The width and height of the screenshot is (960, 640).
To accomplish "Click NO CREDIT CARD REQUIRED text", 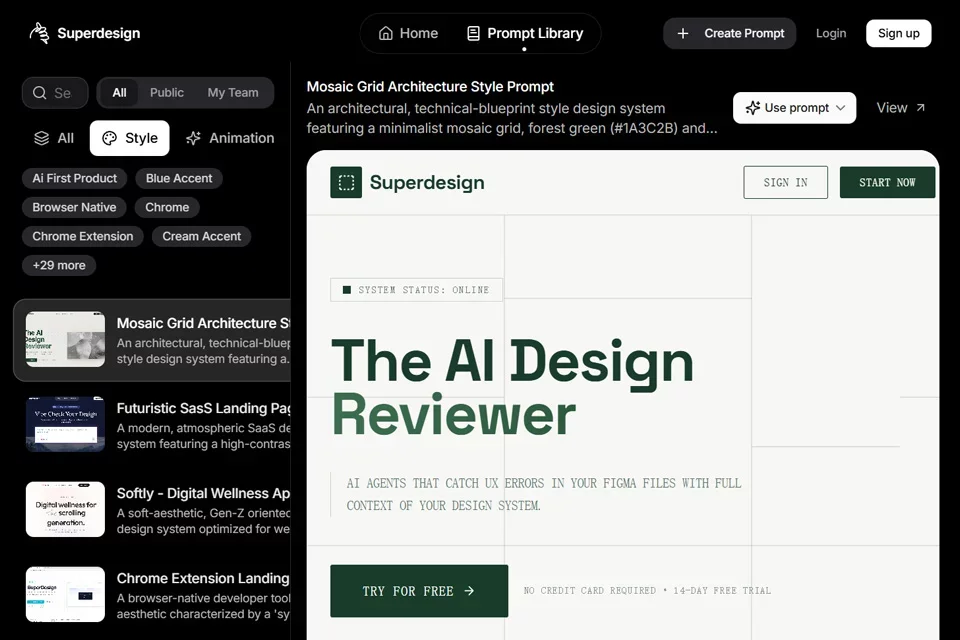I will pyautogui.click(x=589, y=590).
